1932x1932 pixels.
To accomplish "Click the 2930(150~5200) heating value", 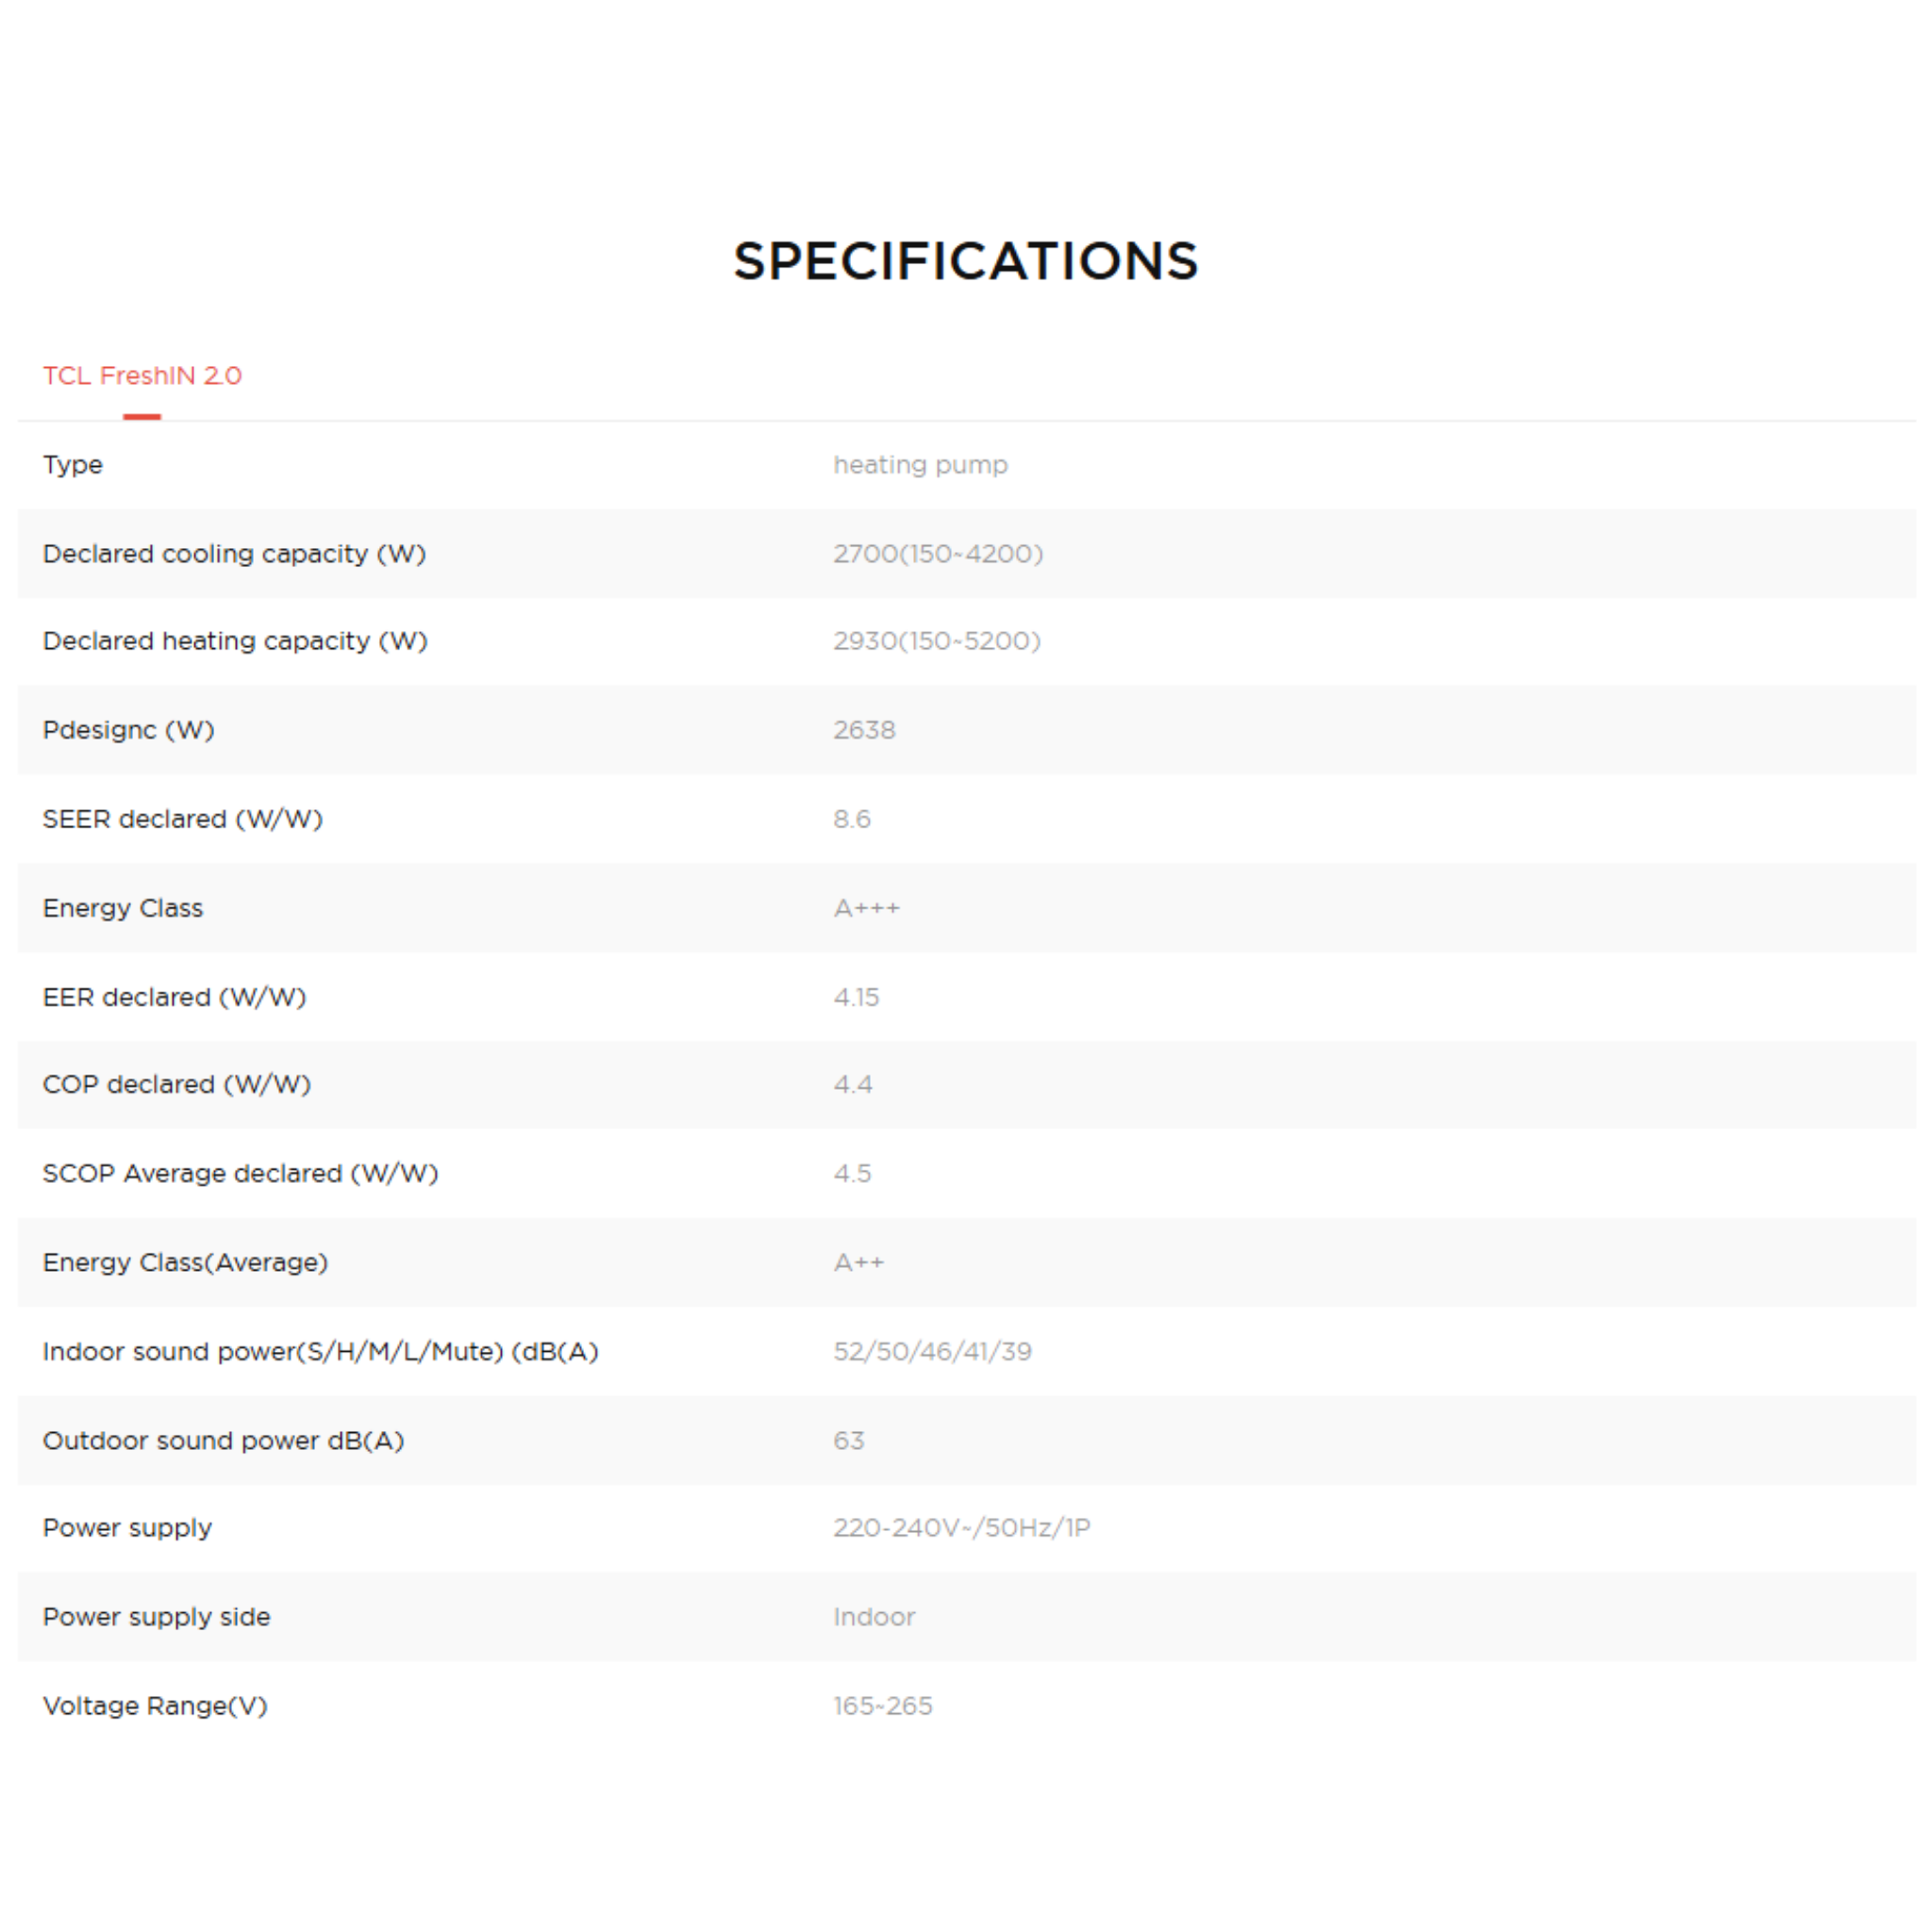I will [x=936, y=641].
